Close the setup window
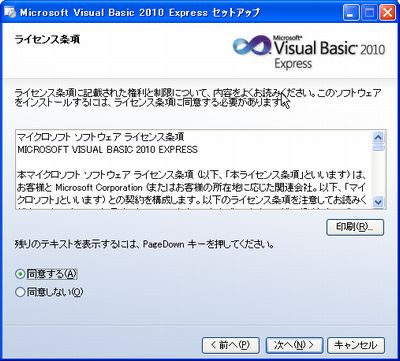The height and width of the screenshot is (361, 400). click(387, 13)
